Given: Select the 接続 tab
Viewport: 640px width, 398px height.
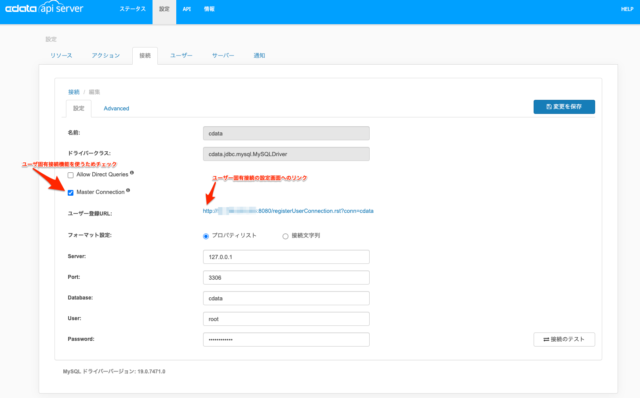Looking at the screenshot, I should (x=145, y=56).
